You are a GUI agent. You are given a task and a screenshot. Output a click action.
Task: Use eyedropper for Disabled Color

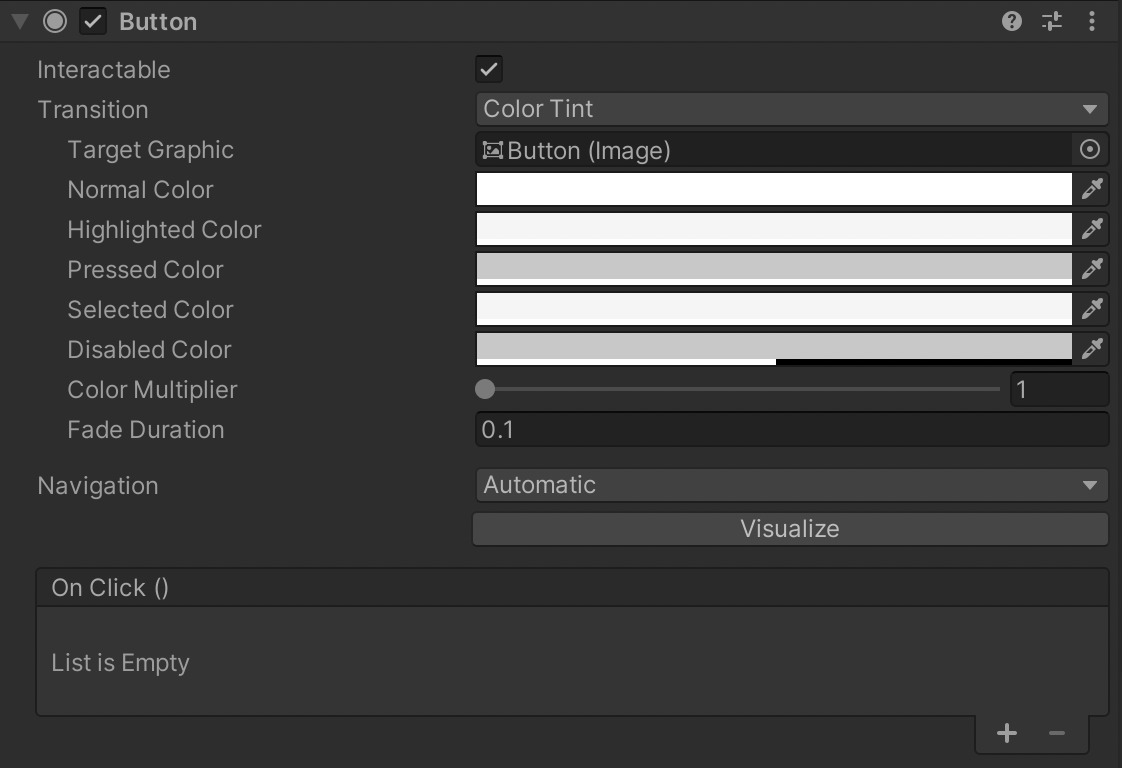click(x=1092, y=349)
